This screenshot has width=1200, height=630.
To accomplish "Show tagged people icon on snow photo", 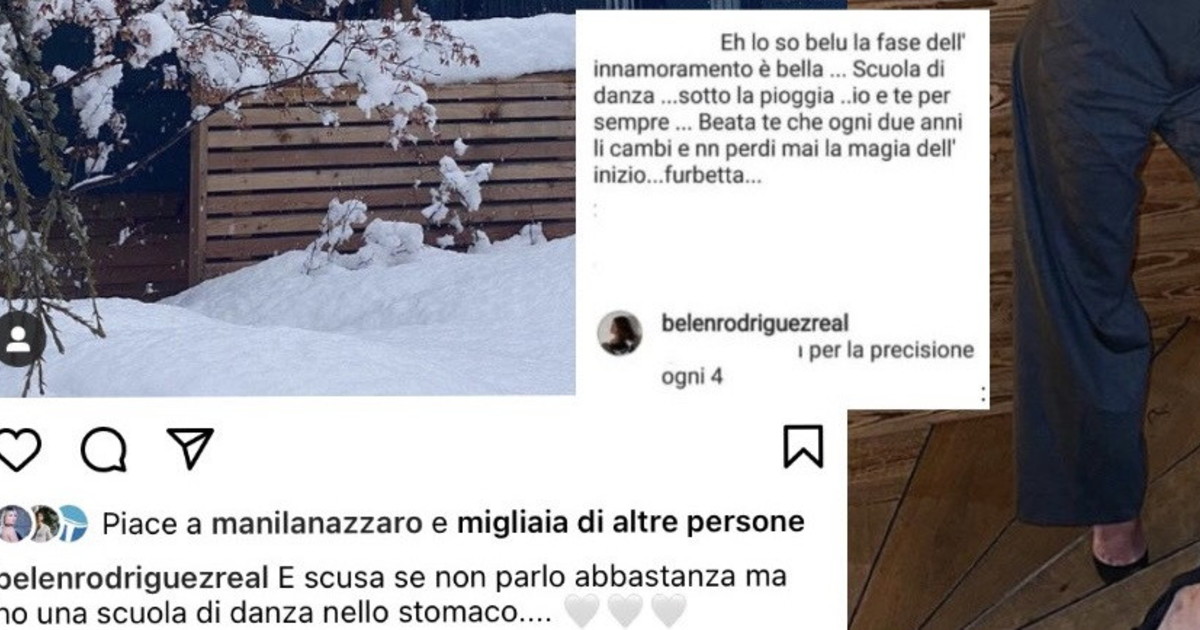I will [x=19, y=339].
